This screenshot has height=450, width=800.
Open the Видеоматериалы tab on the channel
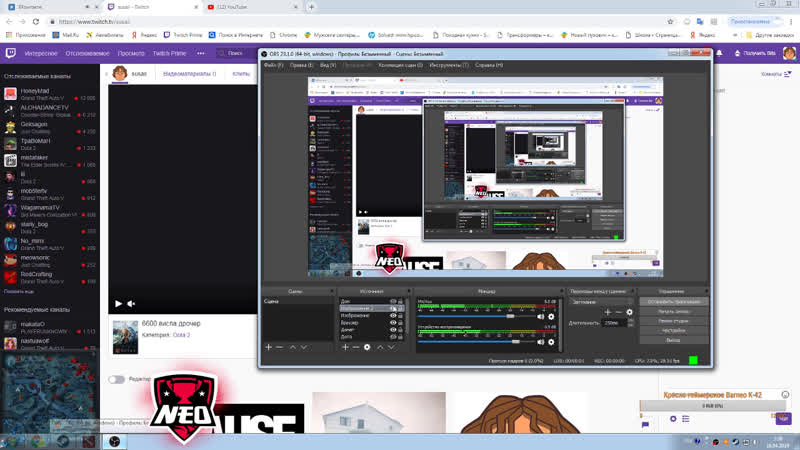click(189, 74)
